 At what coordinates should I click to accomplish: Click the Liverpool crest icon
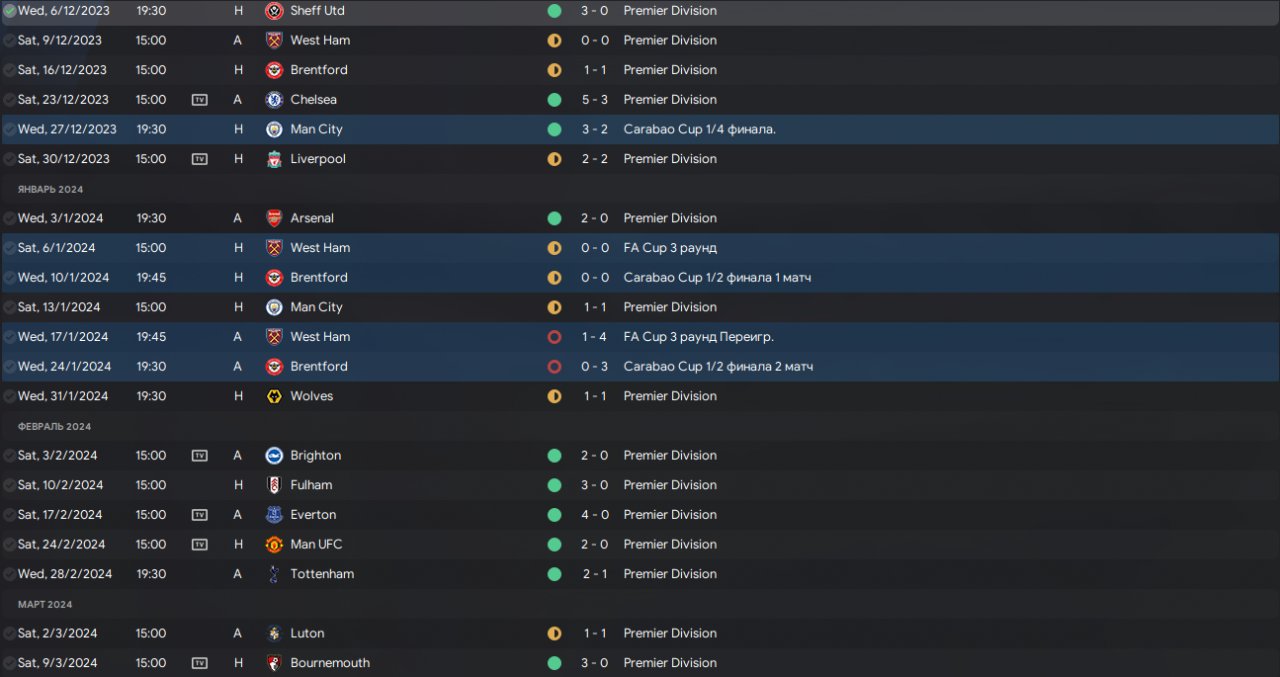pyautogui.click(x=274, y=159)
